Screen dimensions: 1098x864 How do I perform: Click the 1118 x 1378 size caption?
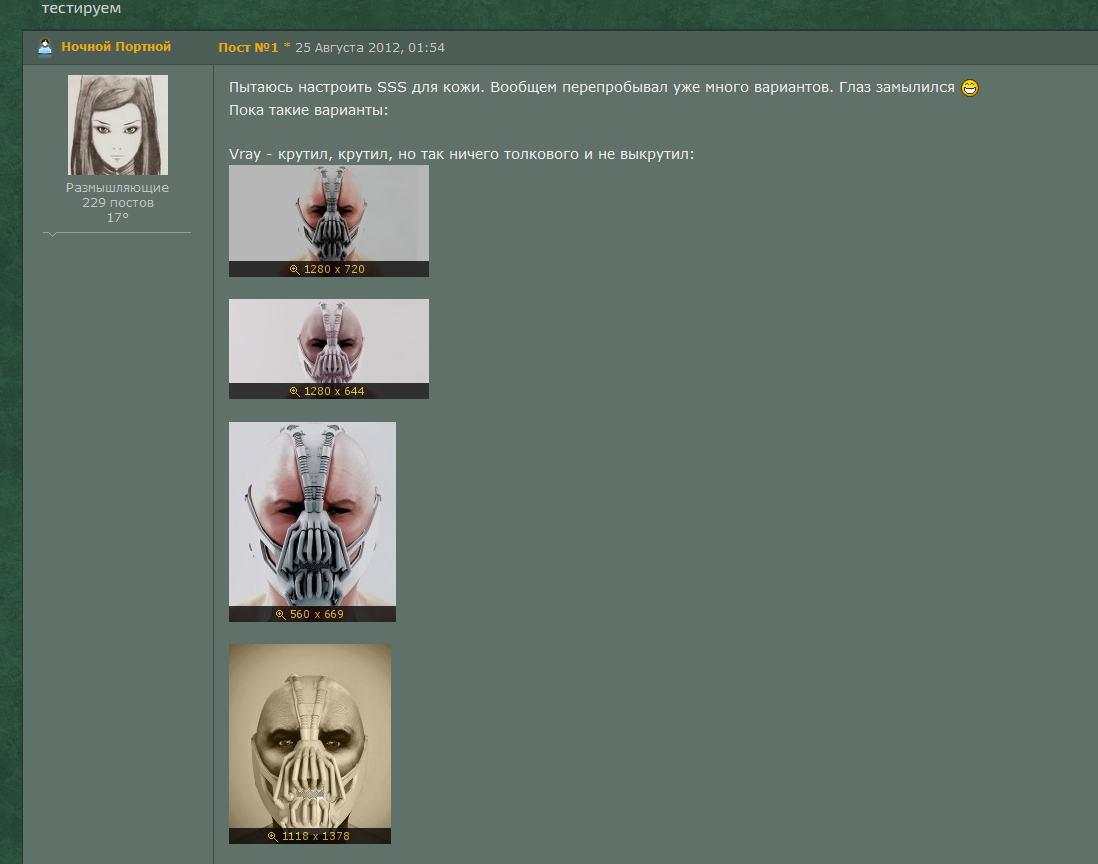click(x=315, y=836)
